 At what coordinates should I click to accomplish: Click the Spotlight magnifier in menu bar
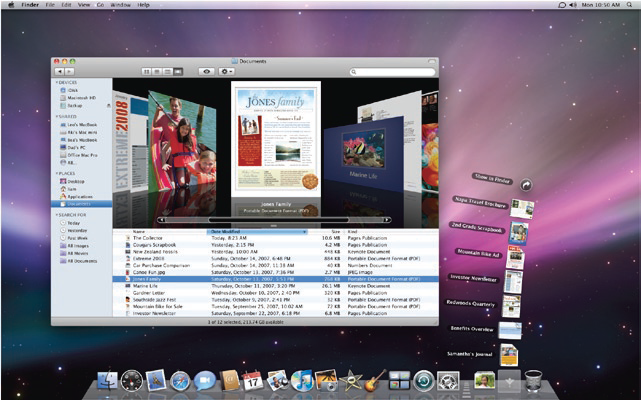[631, 5]
